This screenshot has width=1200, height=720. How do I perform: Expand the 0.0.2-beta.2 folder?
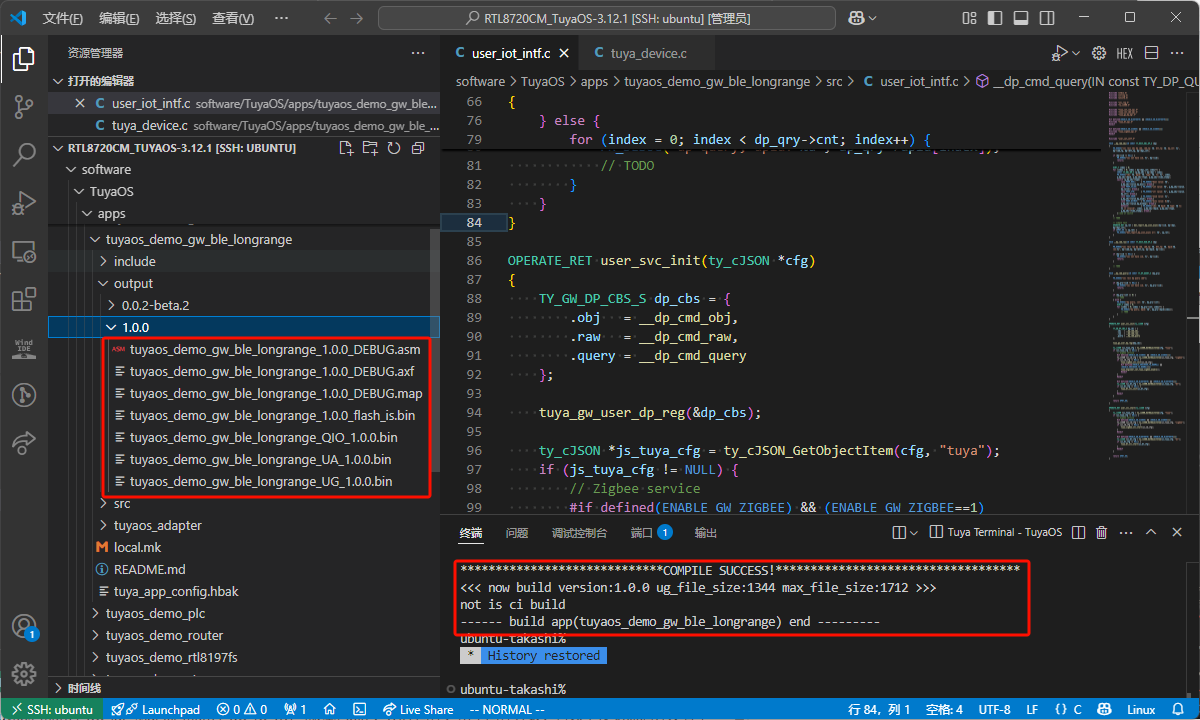(238, 305)
